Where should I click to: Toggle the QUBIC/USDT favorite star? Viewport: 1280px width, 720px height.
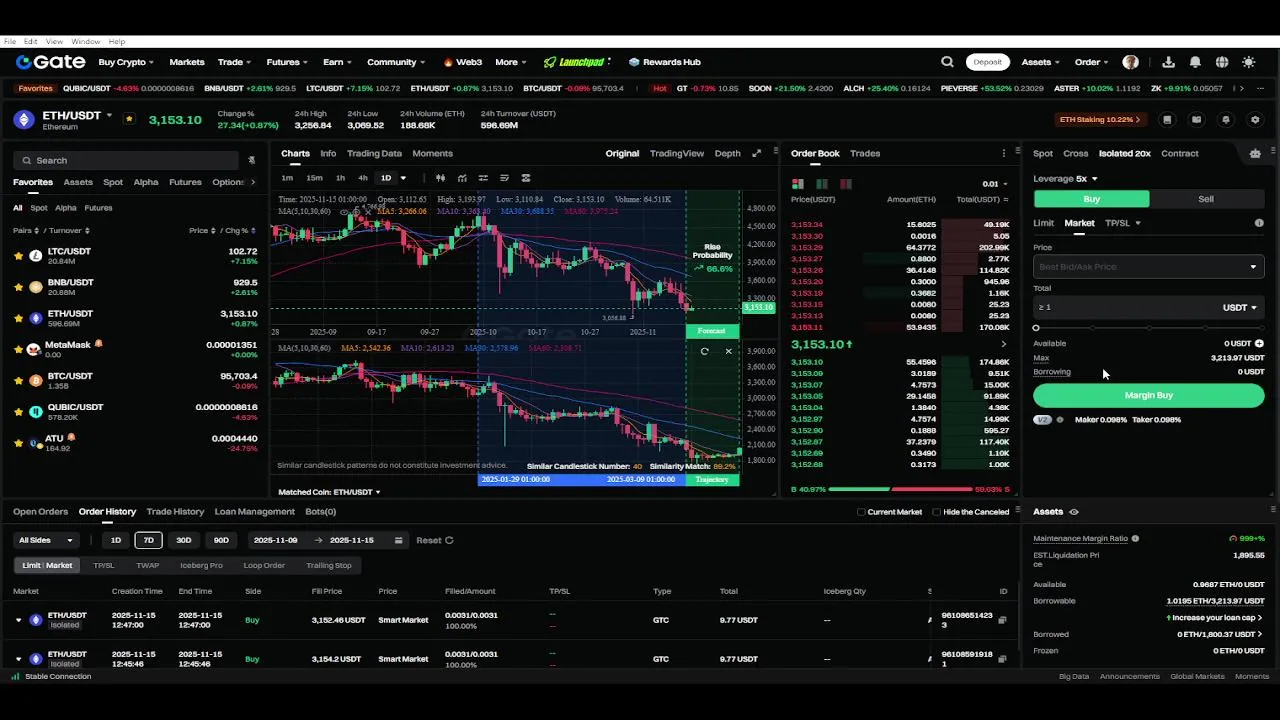tap(18, 411)
